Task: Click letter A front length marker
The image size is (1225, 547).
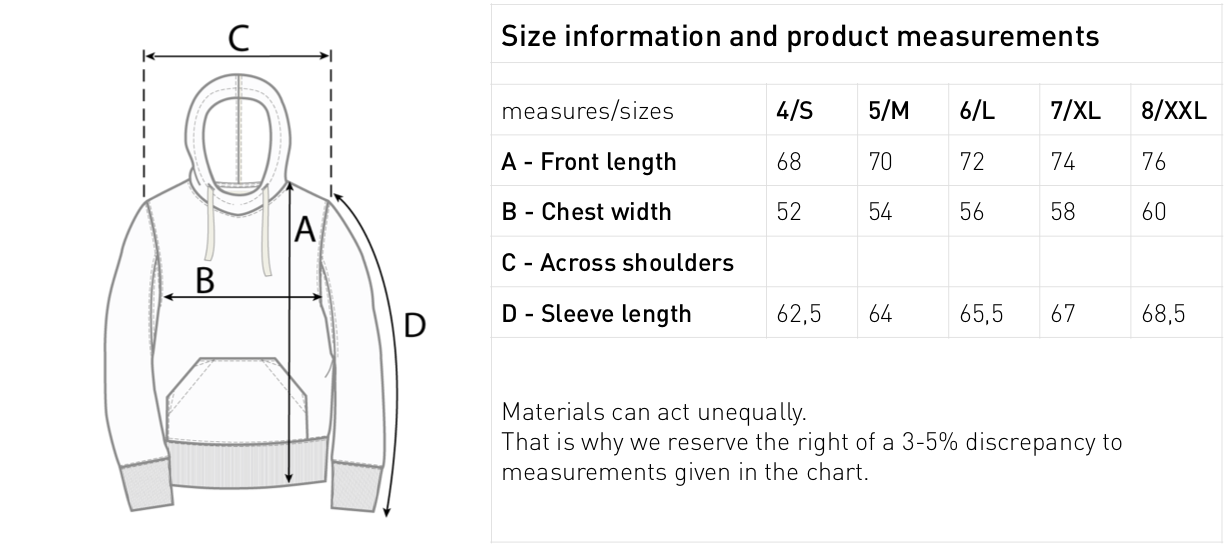Action: (304, 230)
